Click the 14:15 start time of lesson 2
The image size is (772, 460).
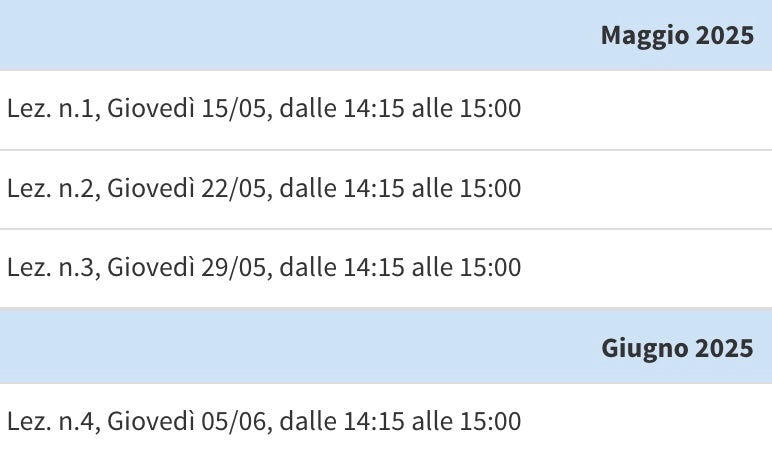367,188
